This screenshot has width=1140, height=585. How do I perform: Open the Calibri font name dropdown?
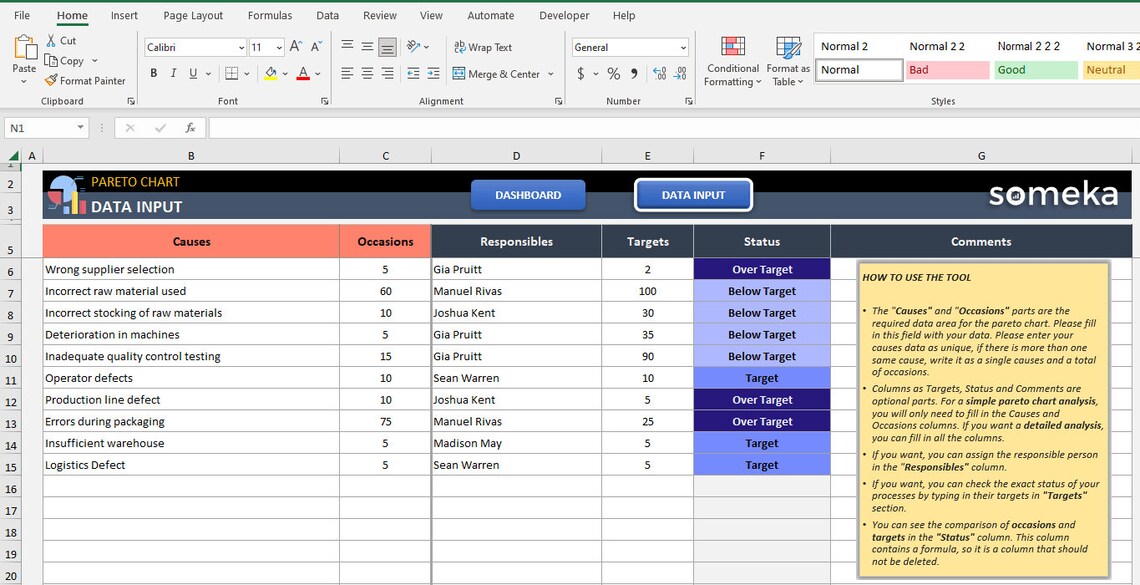coord(243,47)
